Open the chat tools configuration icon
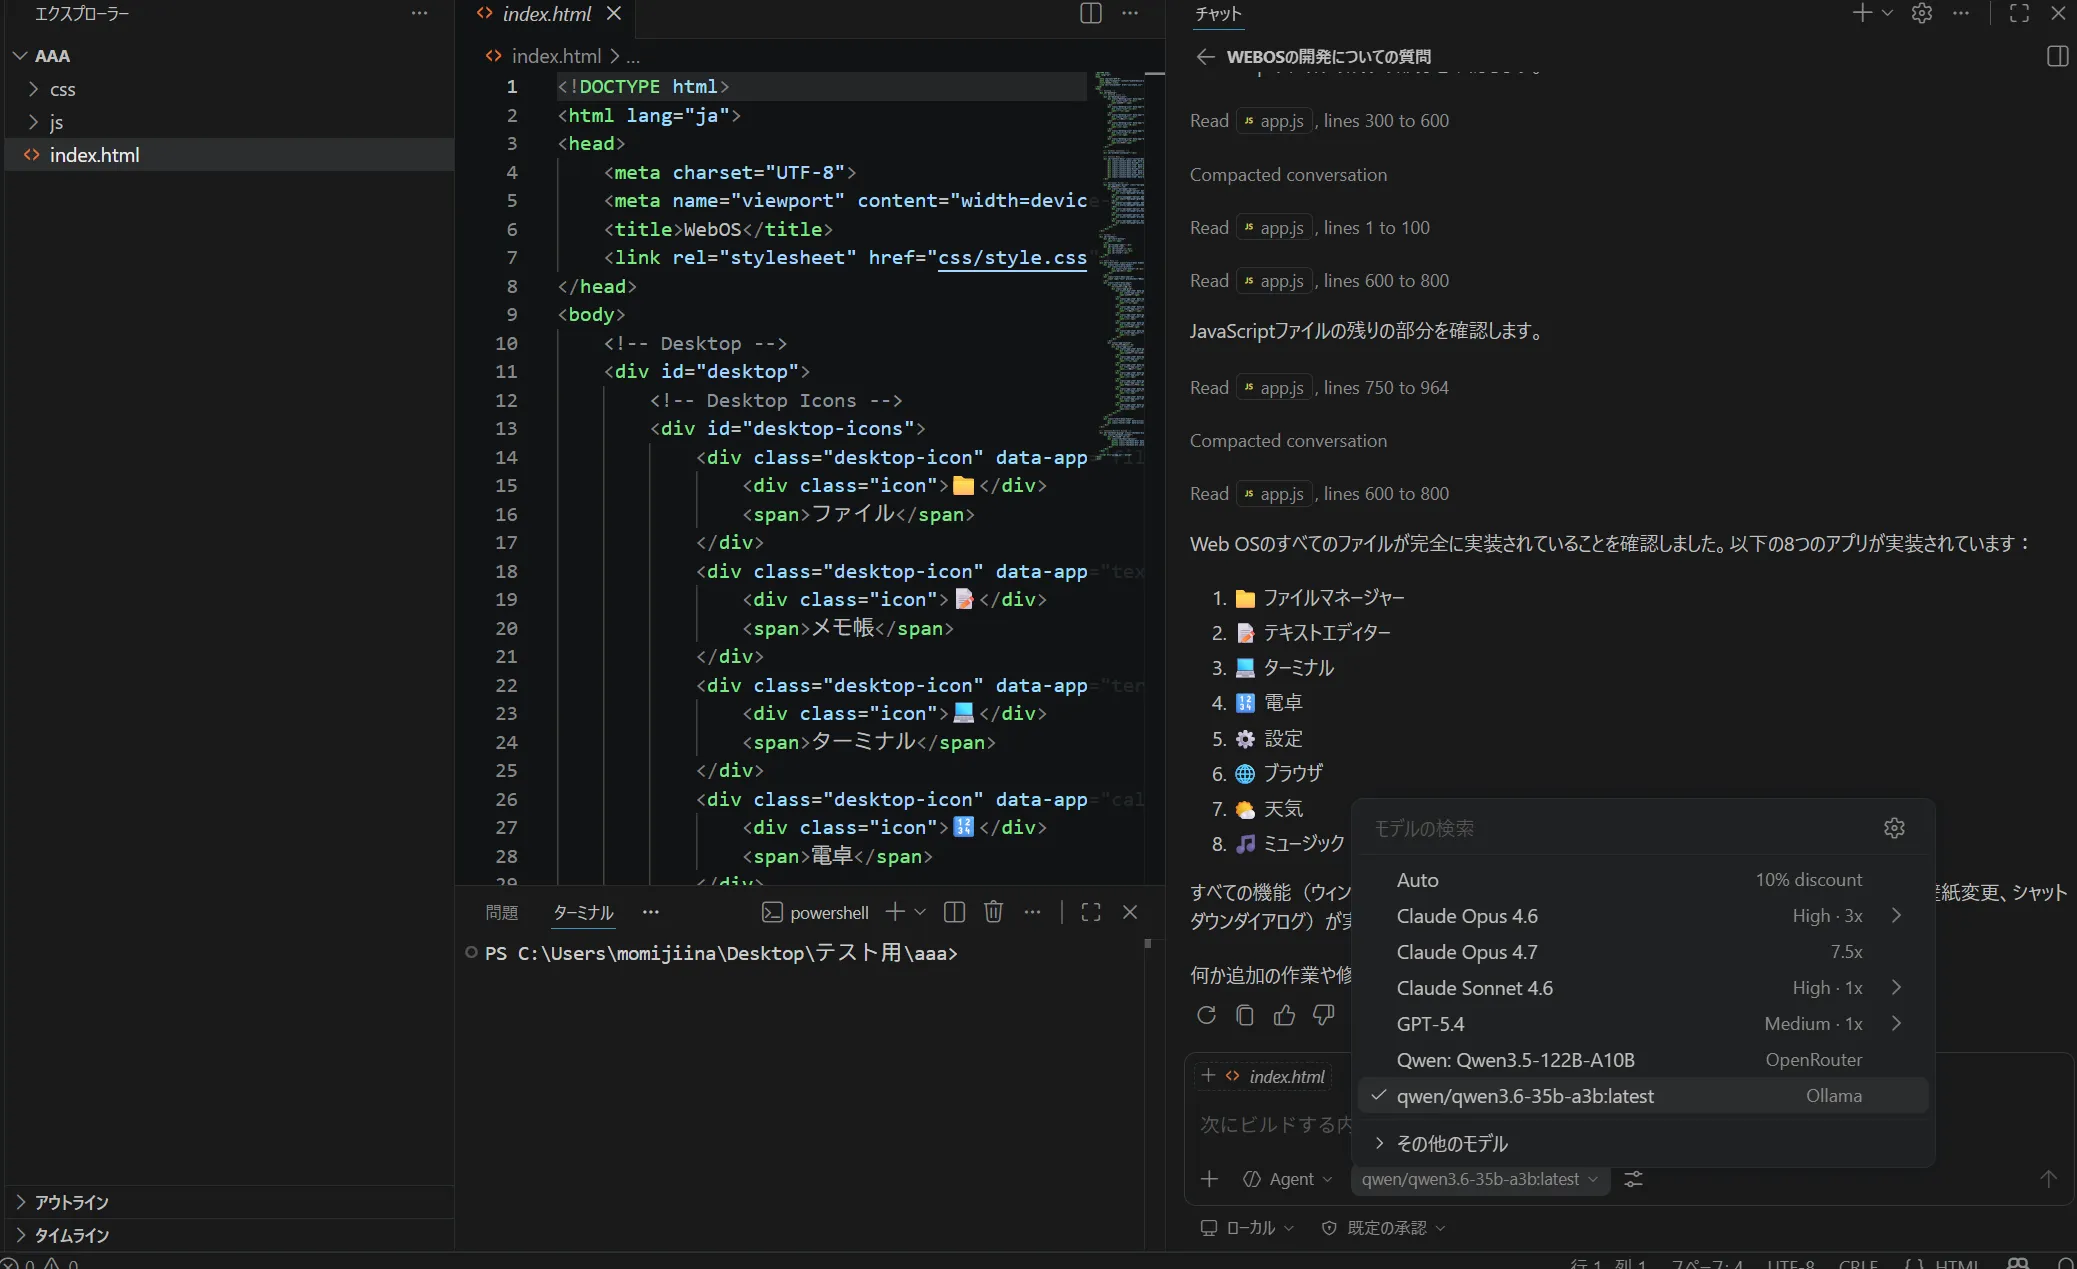Image resolution: width=2077 pixels, height=1269 pixels. (x=1633, y=1179)
